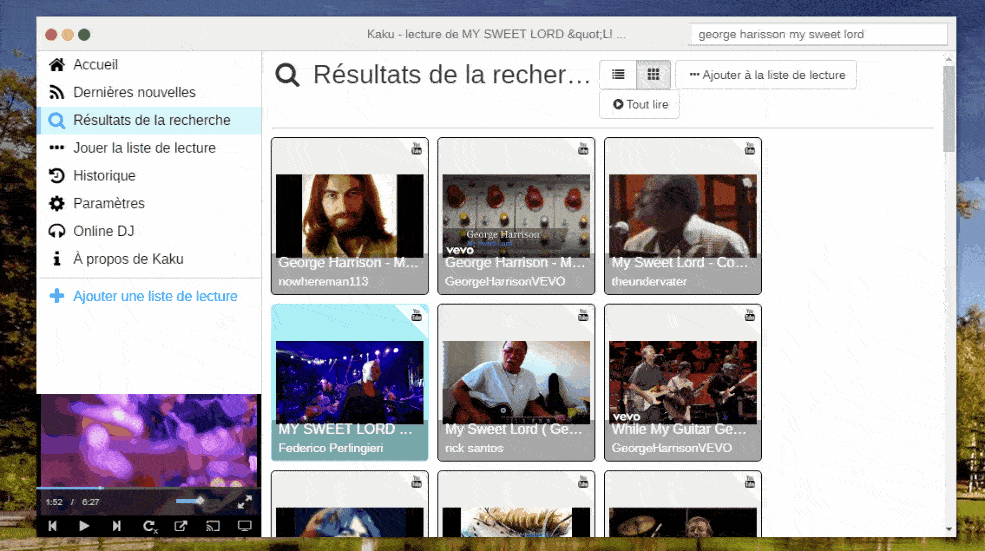Skip to previous track

pos(53,526)
